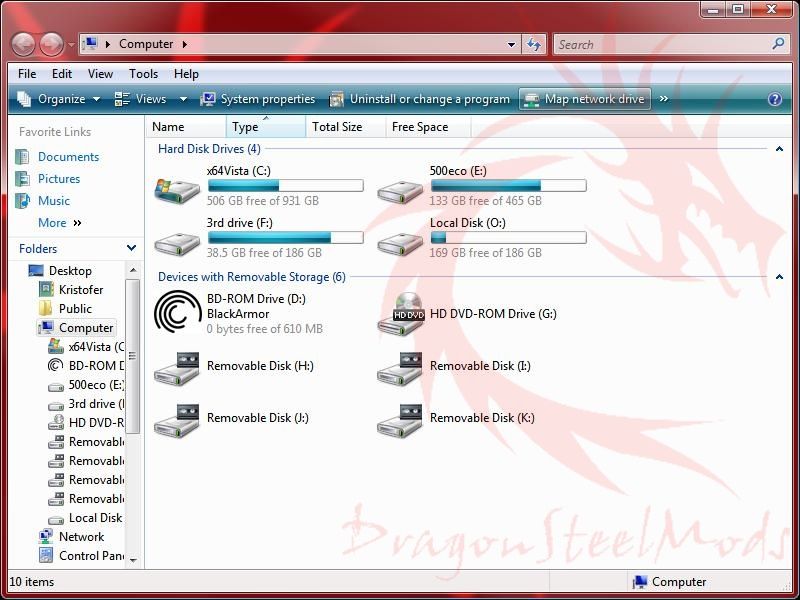Collapse the Hard Disk Drives group
The width and height of the screenshot is (800, 600).
click(x=779, y=149)
